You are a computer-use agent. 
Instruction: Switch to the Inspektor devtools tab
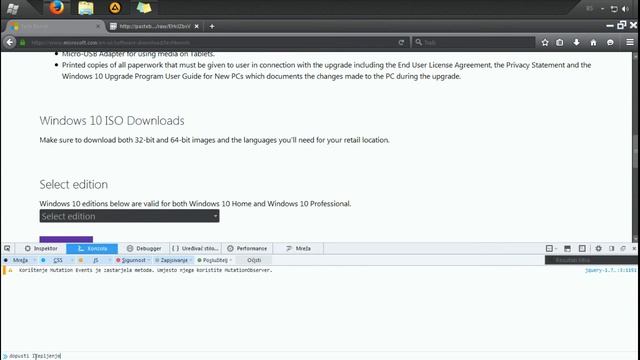click(x=41, y=248)
